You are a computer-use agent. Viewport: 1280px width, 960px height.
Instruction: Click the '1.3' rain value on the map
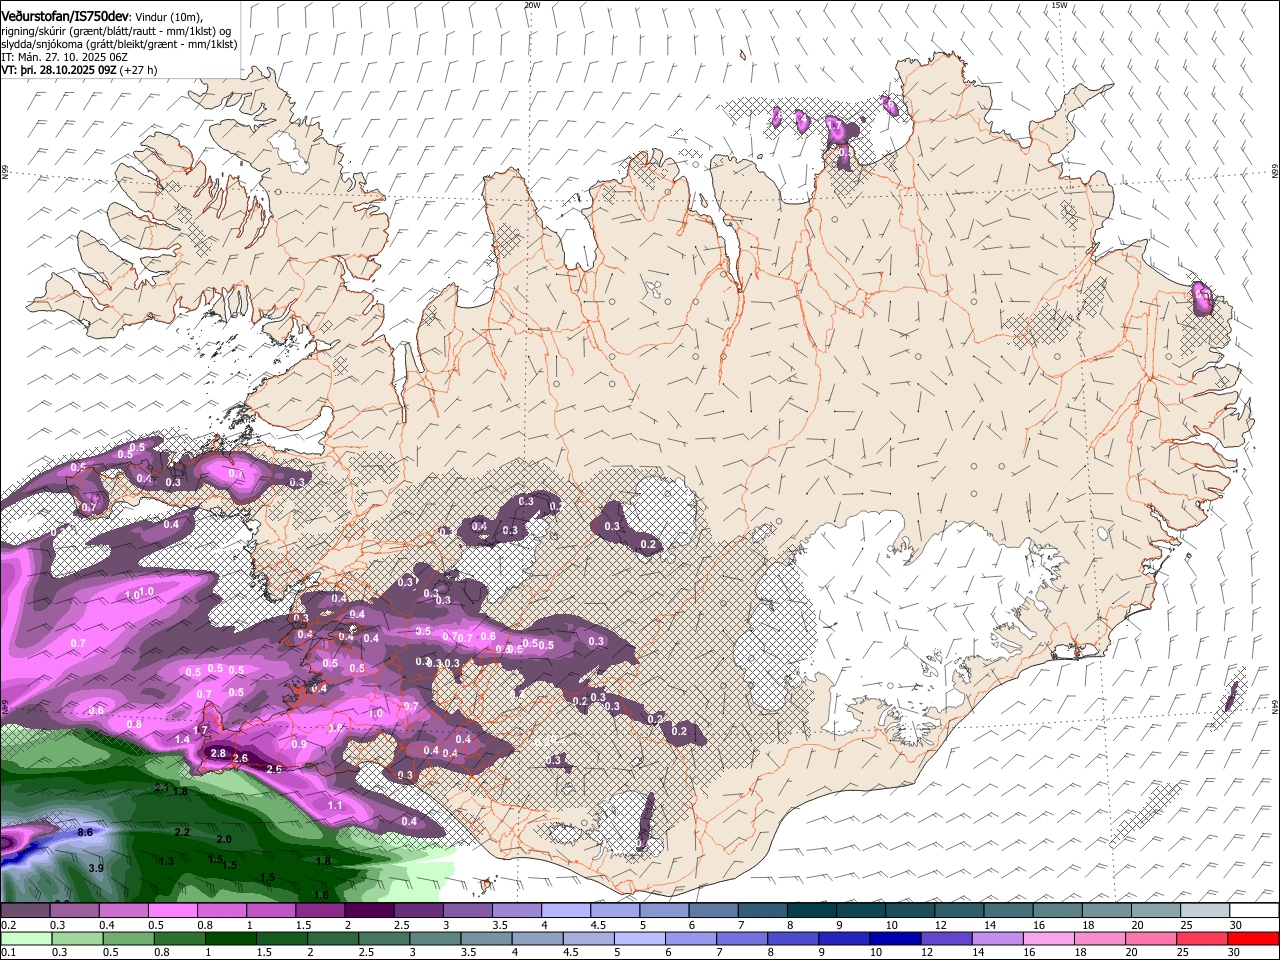tap(166, 861)
